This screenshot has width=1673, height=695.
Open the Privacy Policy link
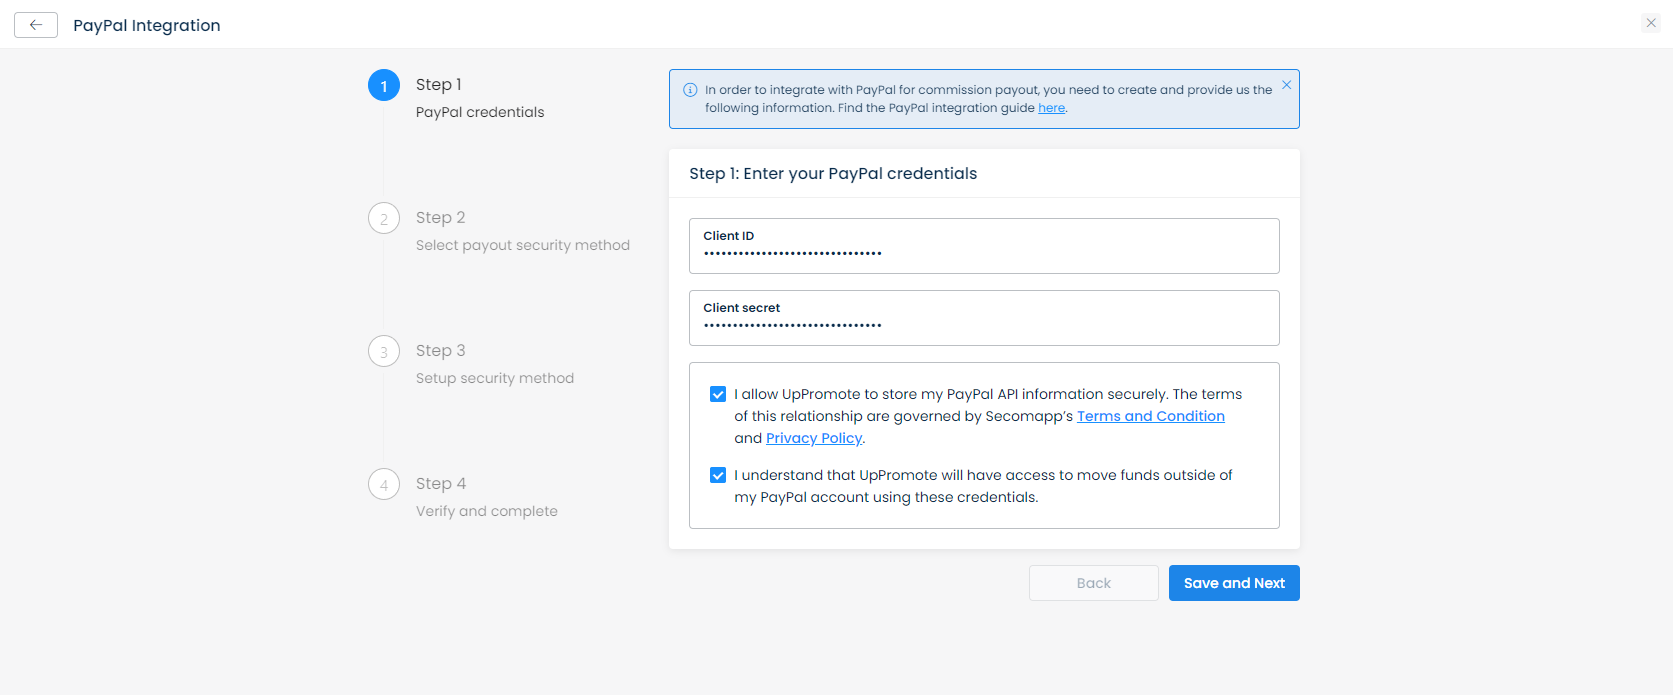[813, 438]
